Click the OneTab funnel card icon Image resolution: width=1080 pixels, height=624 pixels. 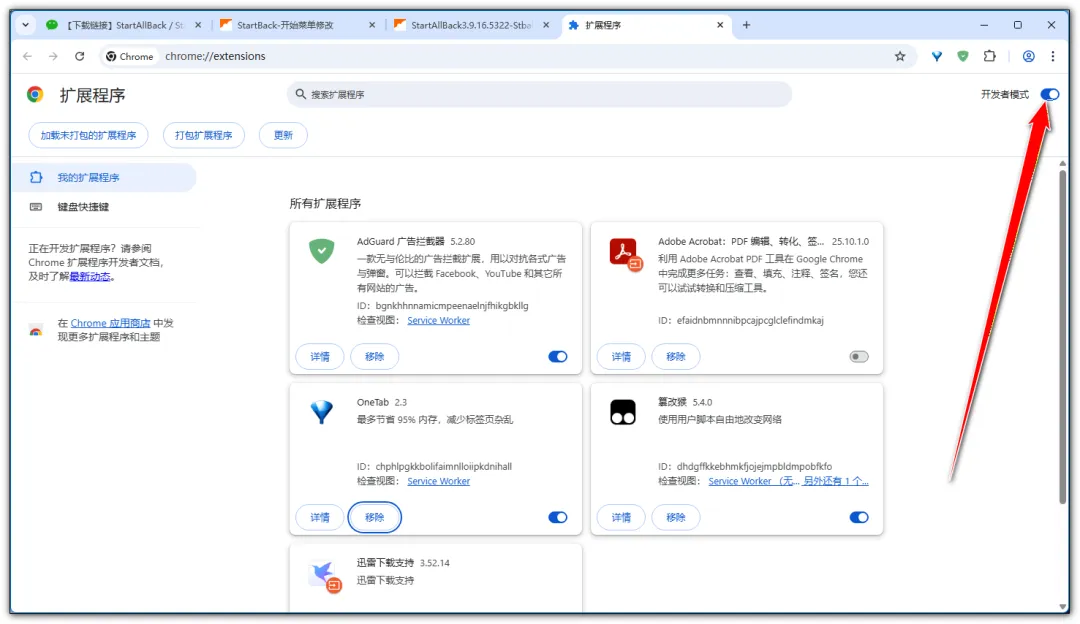pyautogui.click(x=322, y=412)
